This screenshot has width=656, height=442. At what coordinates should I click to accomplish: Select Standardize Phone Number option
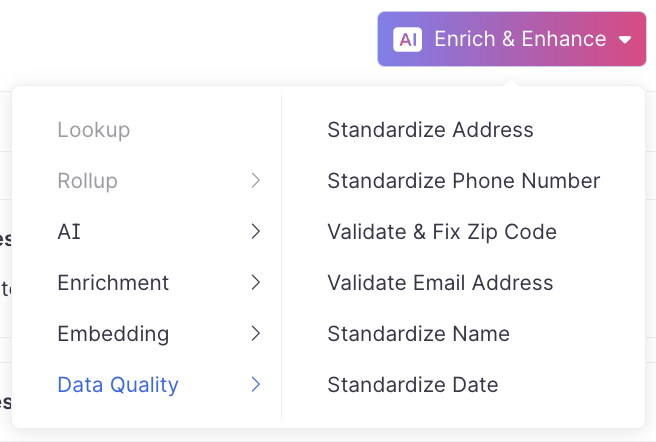463,181
